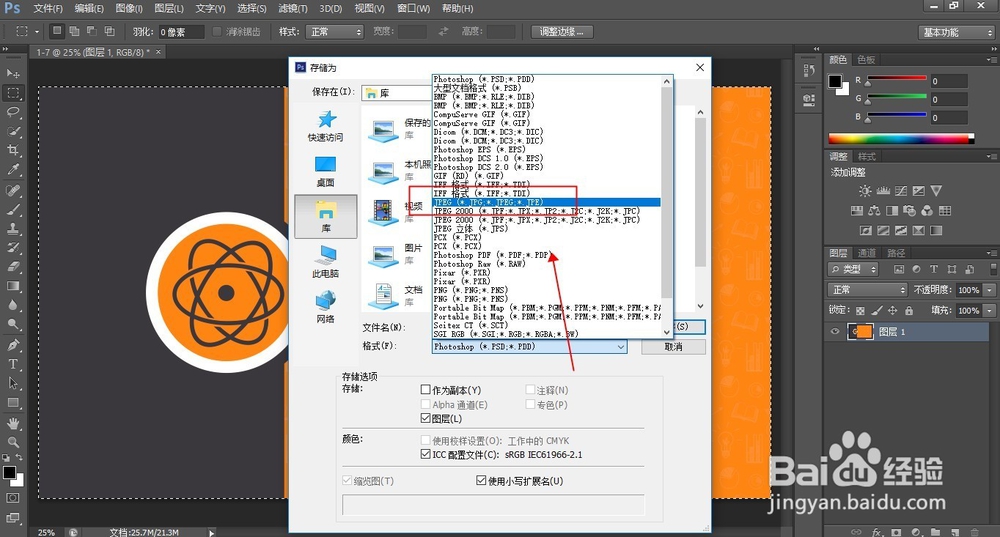
Task: Click the 调整边缘... button
Action: click(562, 31)
